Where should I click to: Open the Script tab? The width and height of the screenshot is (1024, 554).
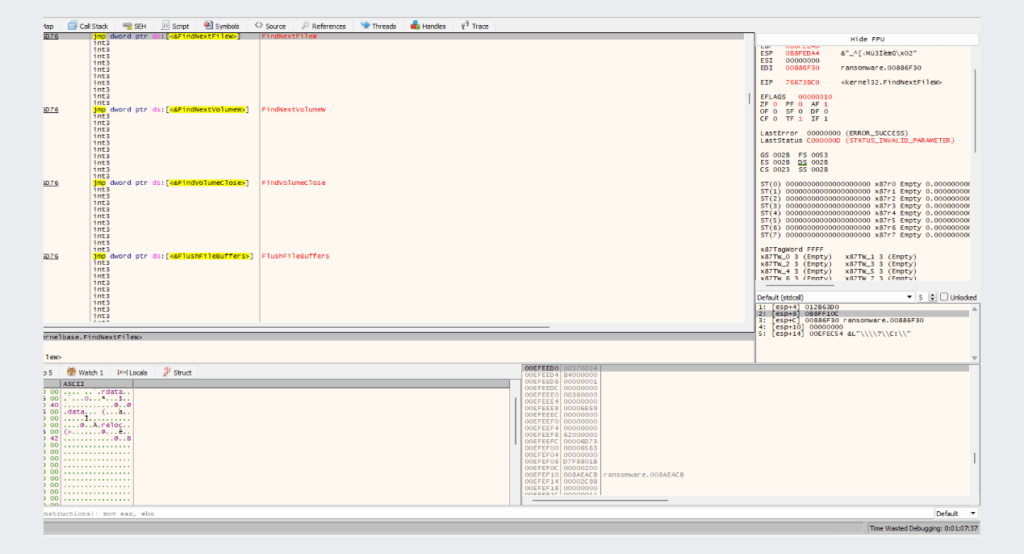point(175,26)
